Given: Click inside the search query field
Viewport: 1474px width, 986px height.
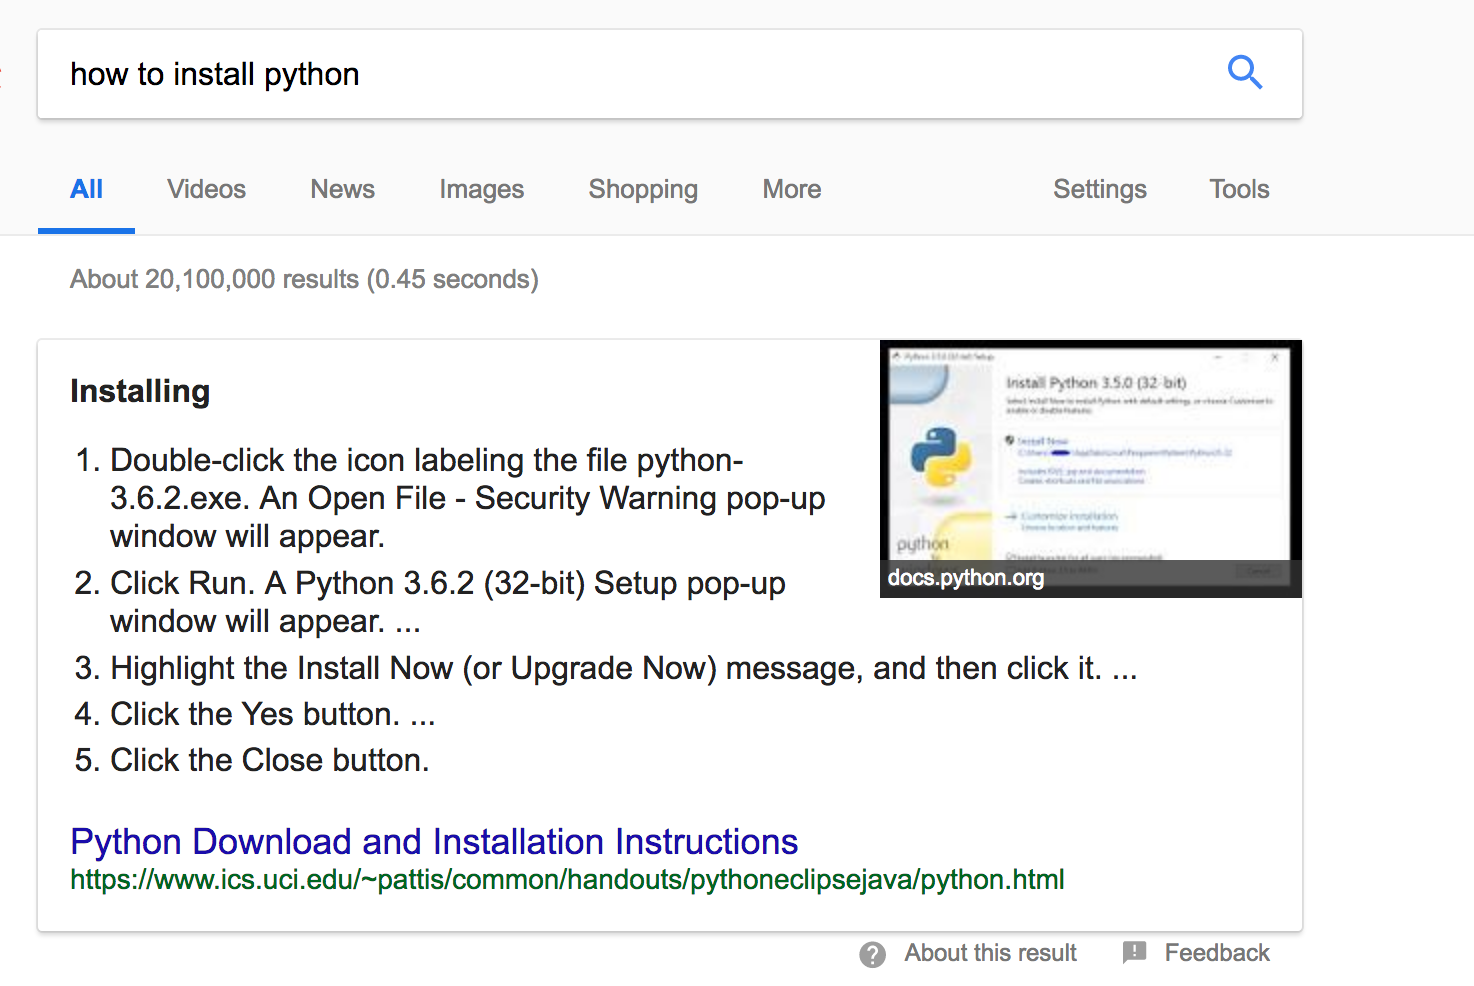Looking at the screenshot, I should [630, 74].
